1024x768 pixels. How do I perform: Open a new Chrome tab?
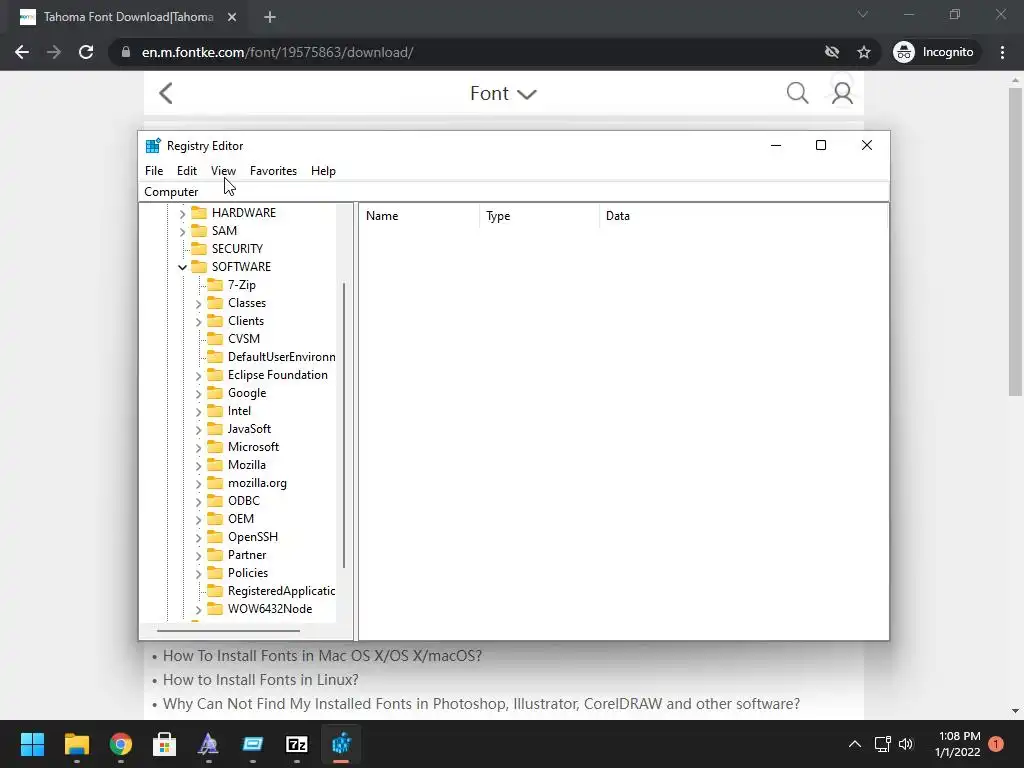click(x=270, y=17)
